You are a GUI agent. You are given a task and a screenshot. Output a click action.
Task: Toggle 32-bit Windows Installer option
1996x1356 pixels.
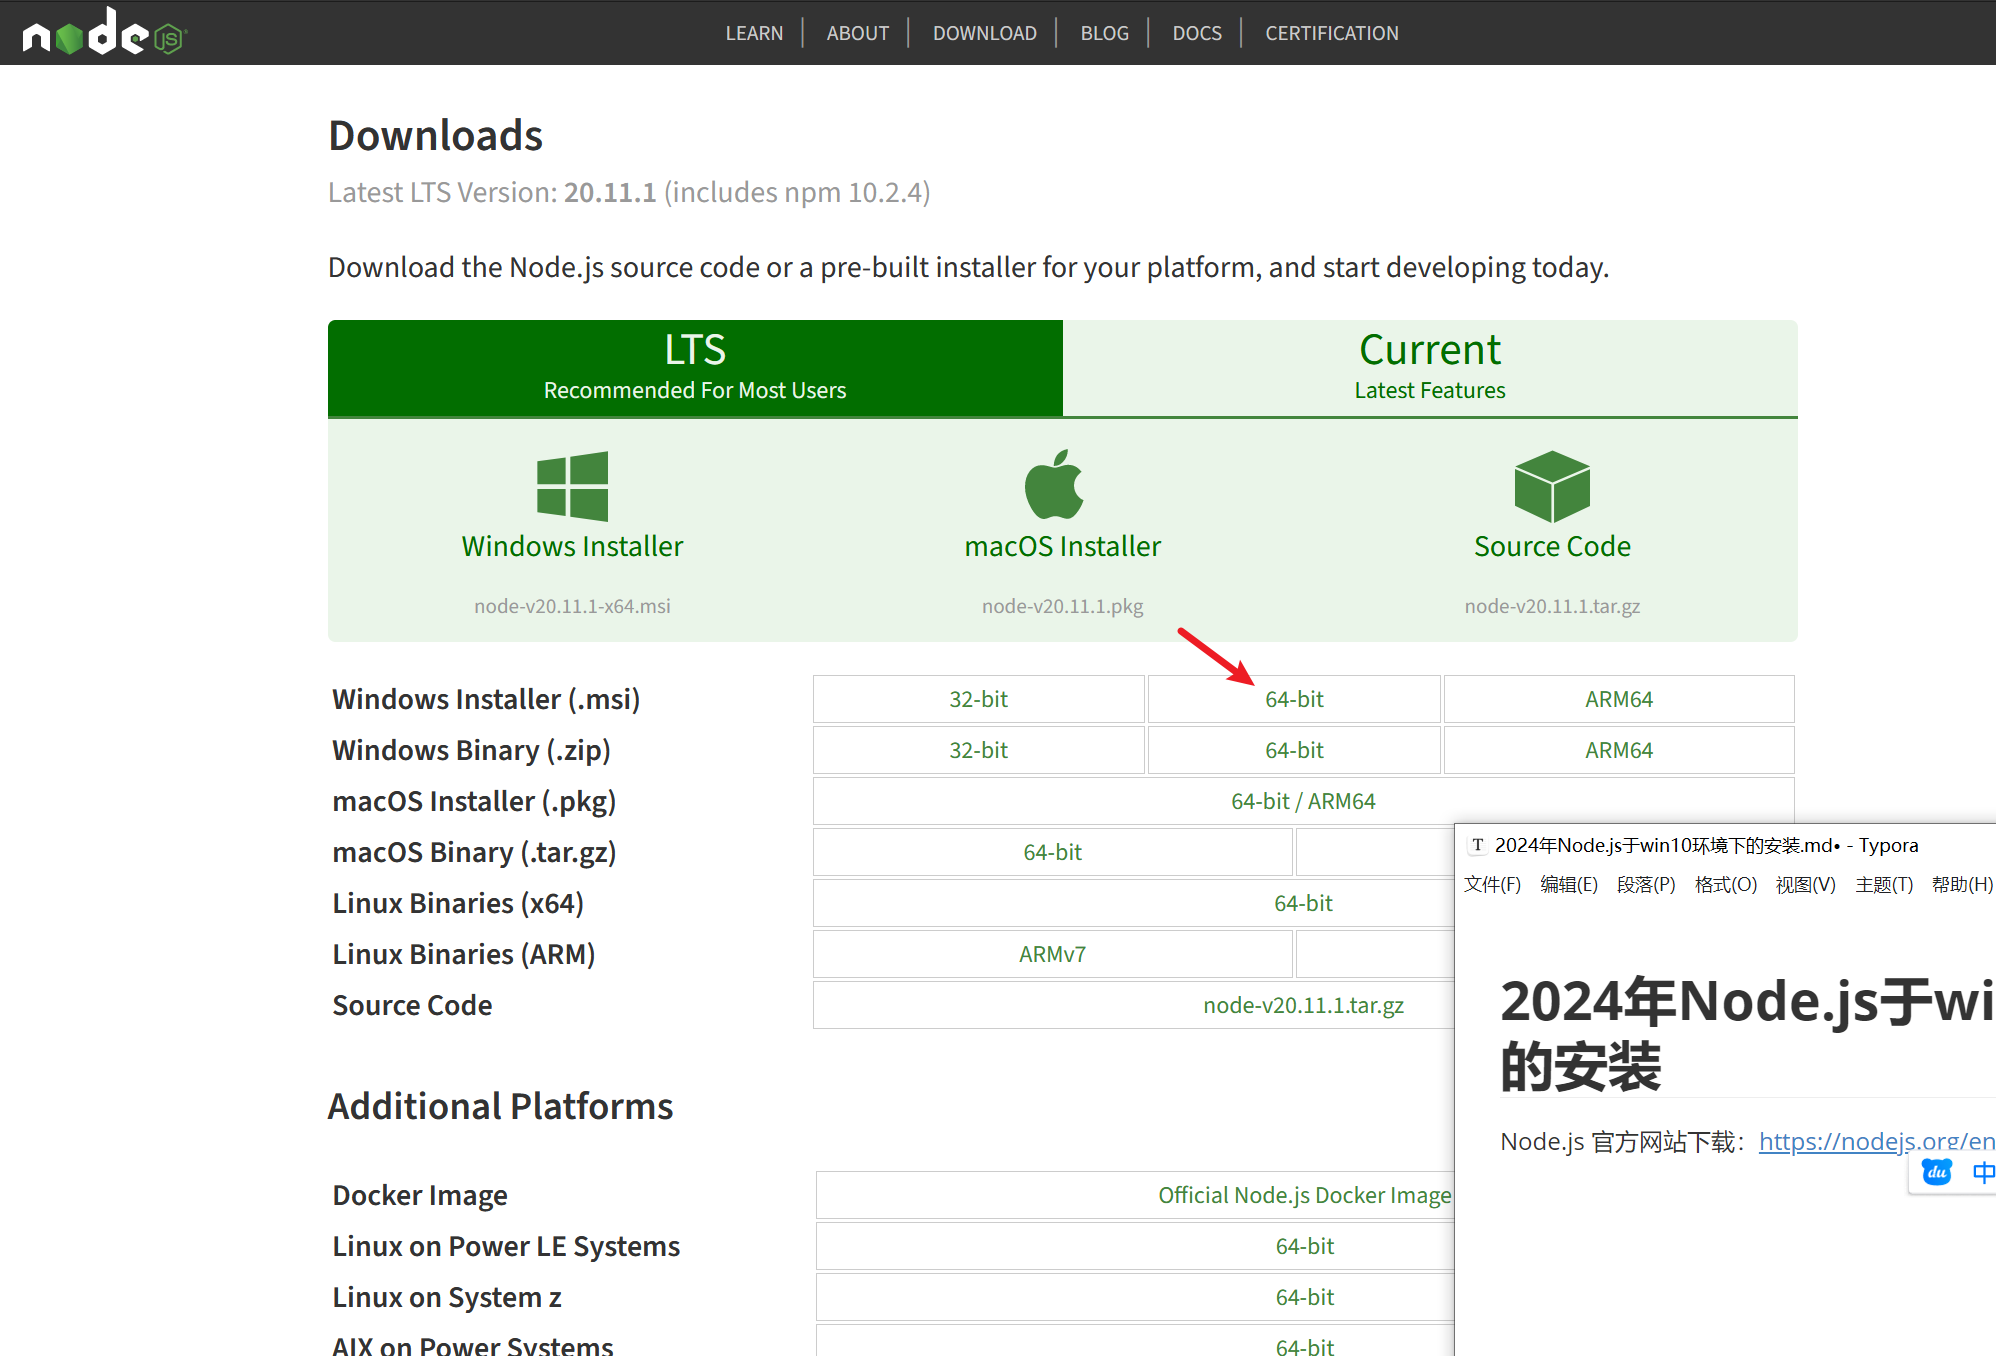[x=981, y=698]
